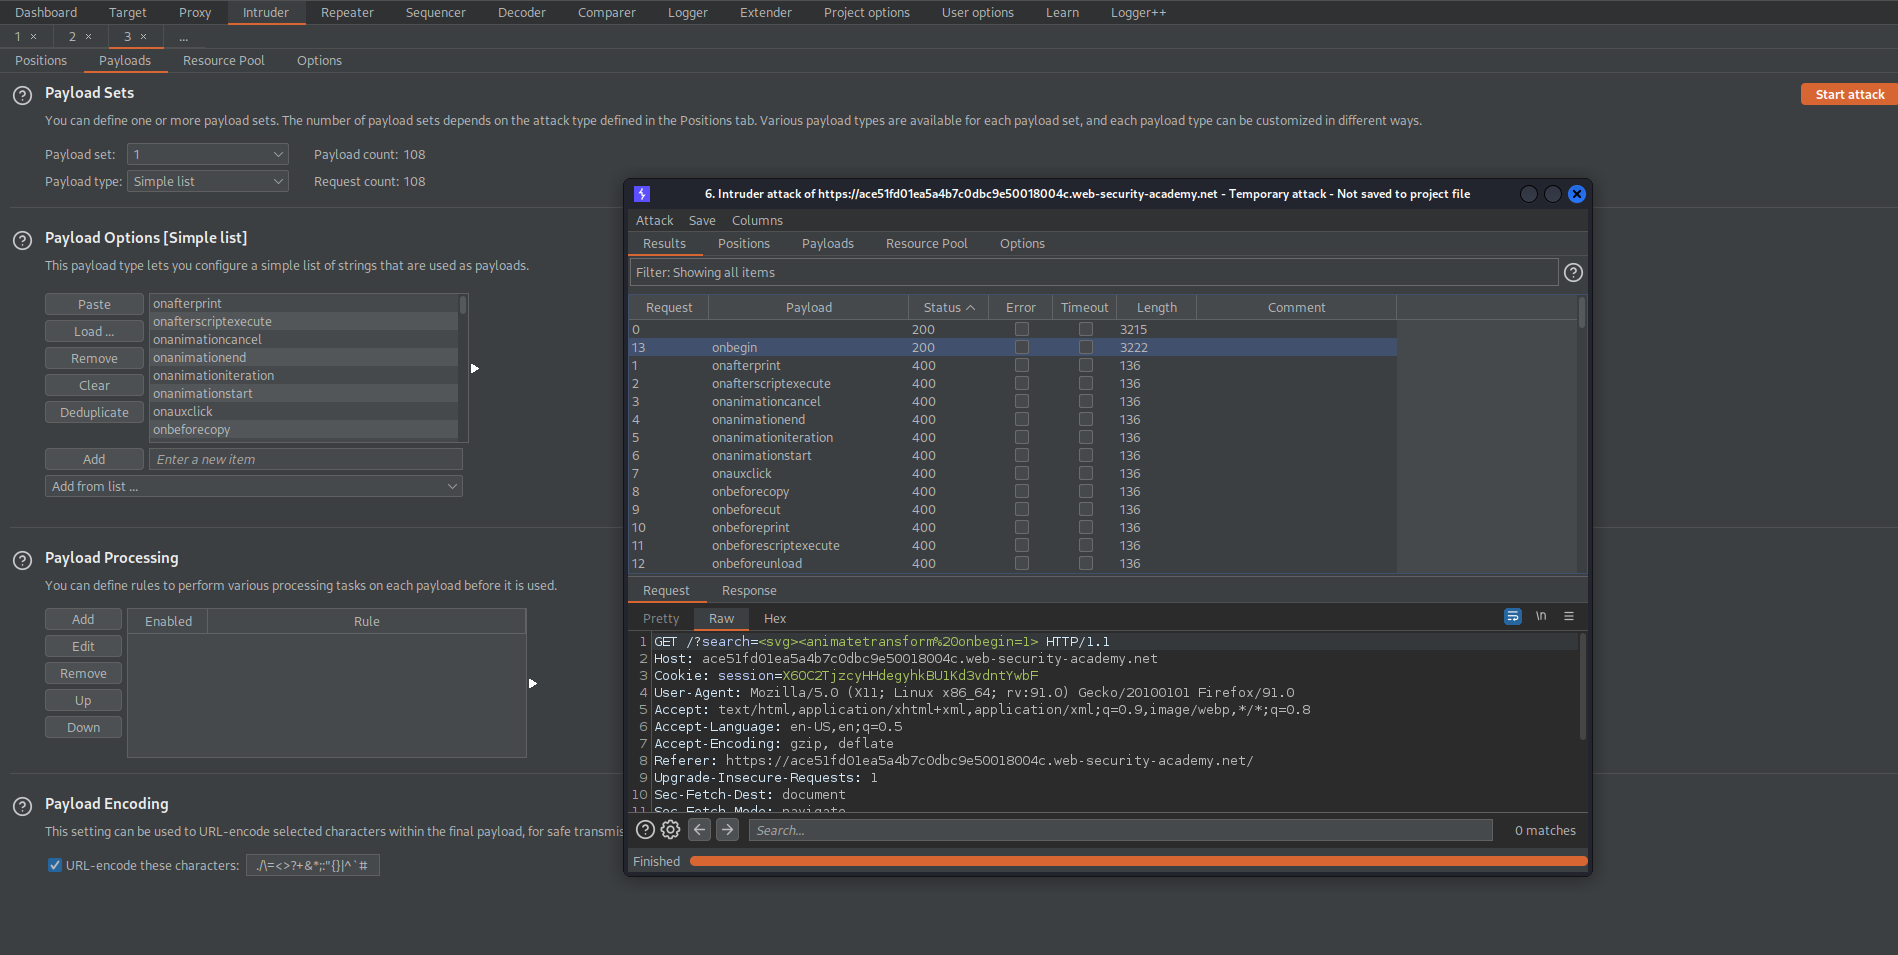Open Save menu in attack window
Screen dimensions: 1898x955
702,220
